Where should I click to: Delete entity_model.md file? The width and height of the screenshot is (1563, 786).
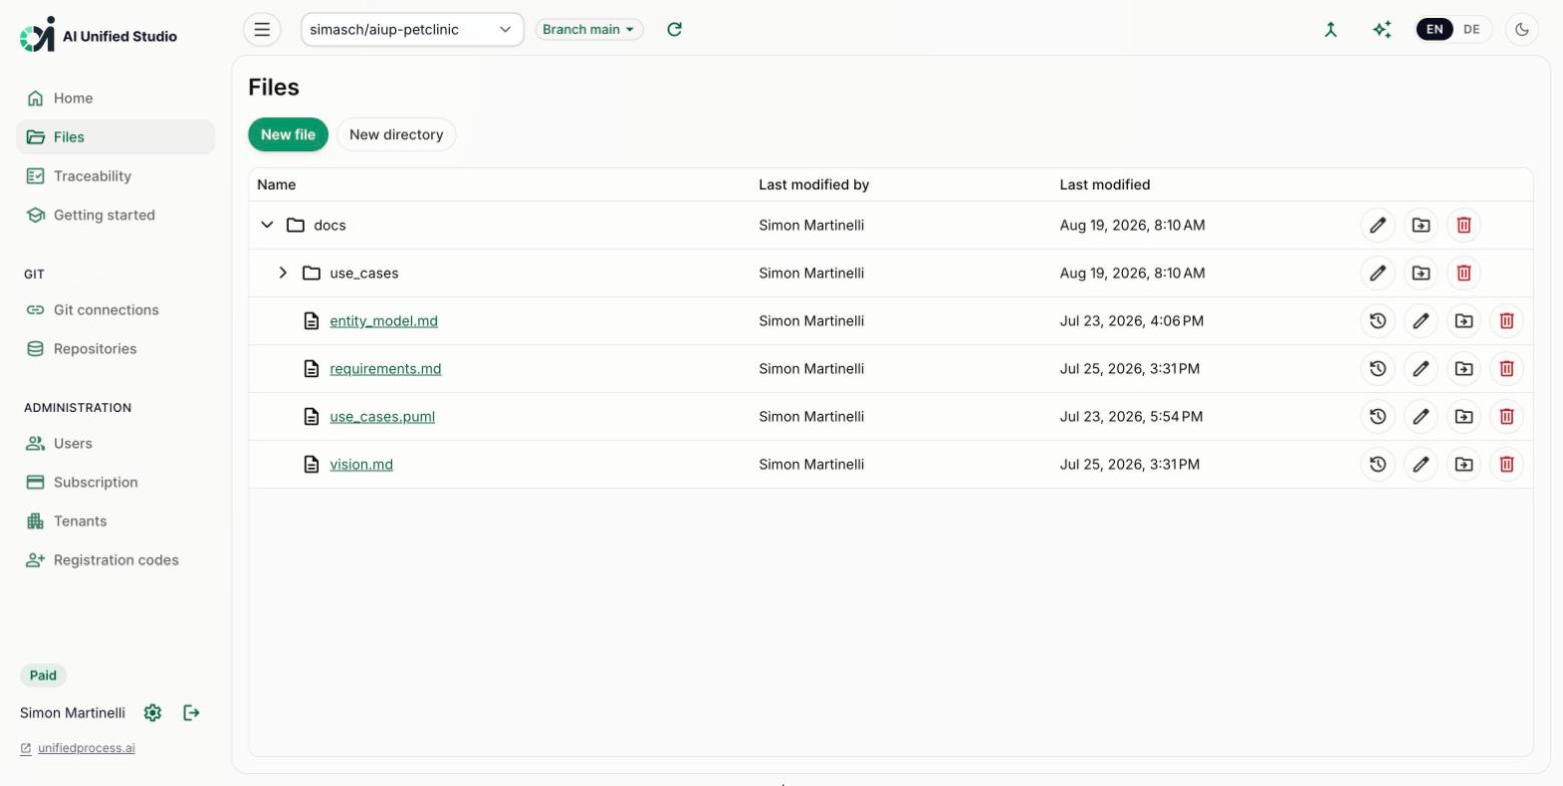[x=1507, y=321]
